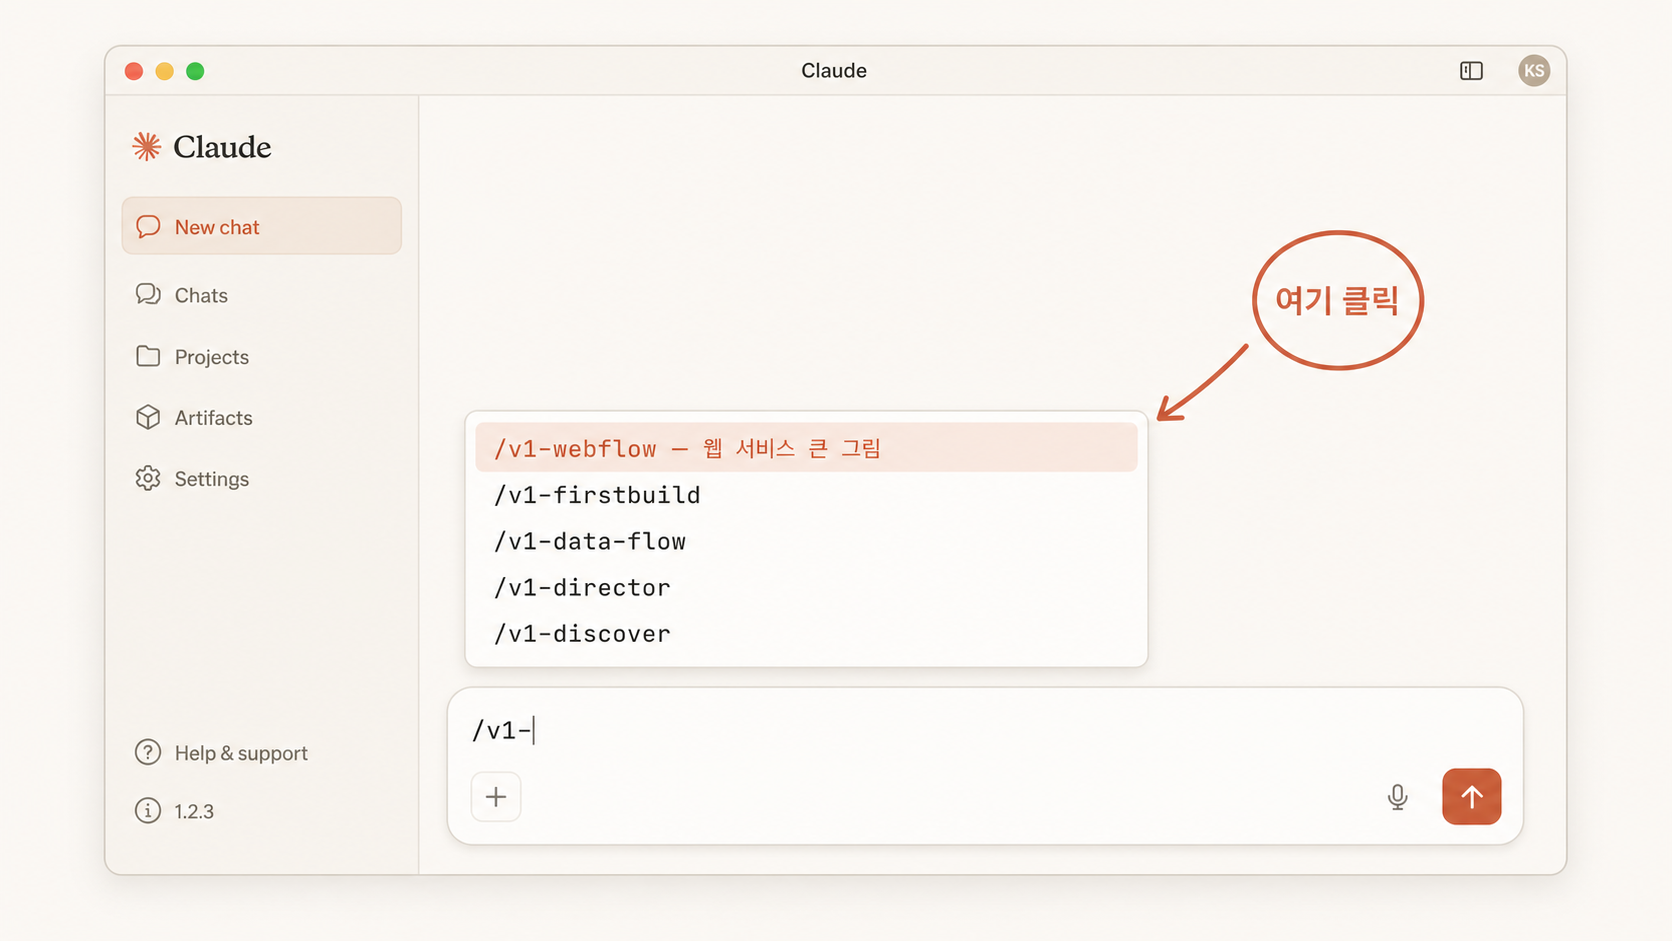The width and height of the screenshot is (1672, 941).
Task: Toggle the sidebar panel icon
Action: [1471, 71]
